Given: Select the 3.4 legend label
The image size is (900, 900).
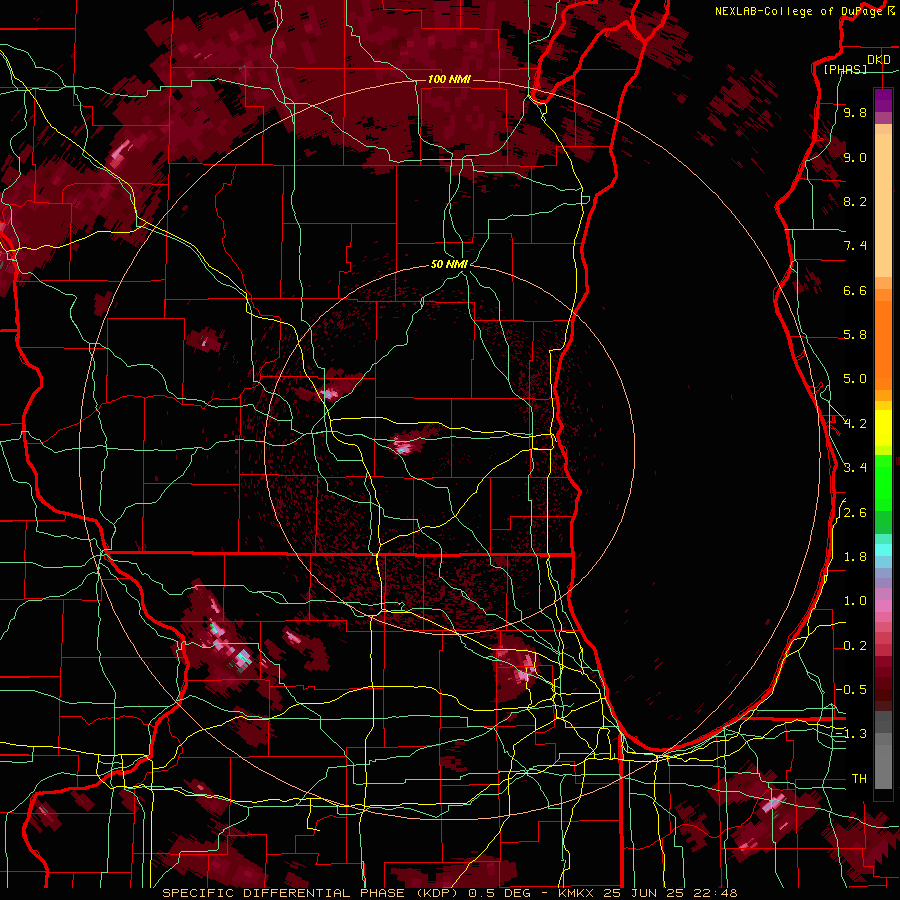Looking at the screenshot, I should pos(855,468).
